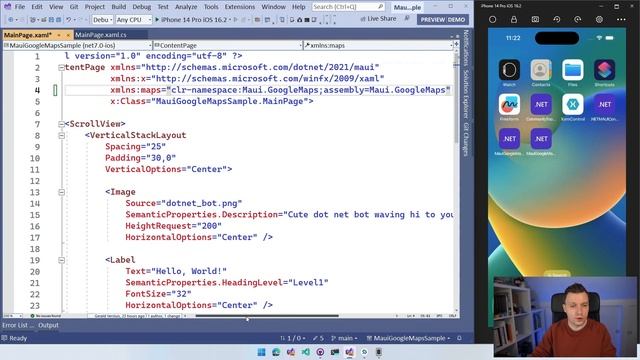This screenshot has width=640, height=360.
Task: Collapse the ContentPage element on line 2
Action: tap(61, 68)
